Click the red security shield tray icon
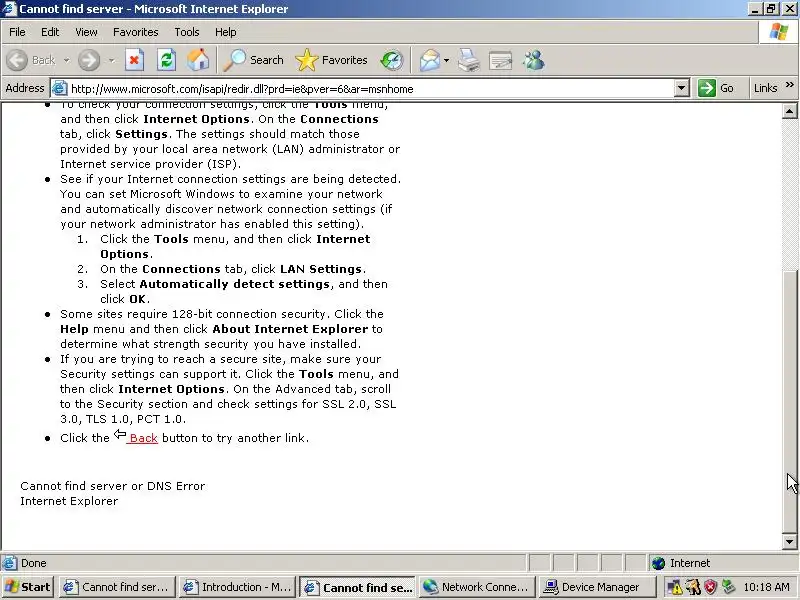The height and width of the screenshot is (600, 800). [710, 587]
